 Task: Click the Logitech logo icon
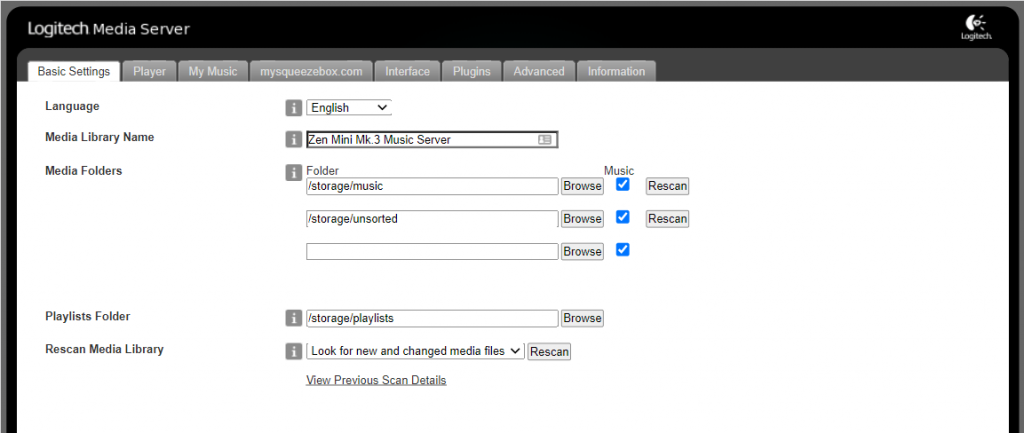[x=976, y=27]
